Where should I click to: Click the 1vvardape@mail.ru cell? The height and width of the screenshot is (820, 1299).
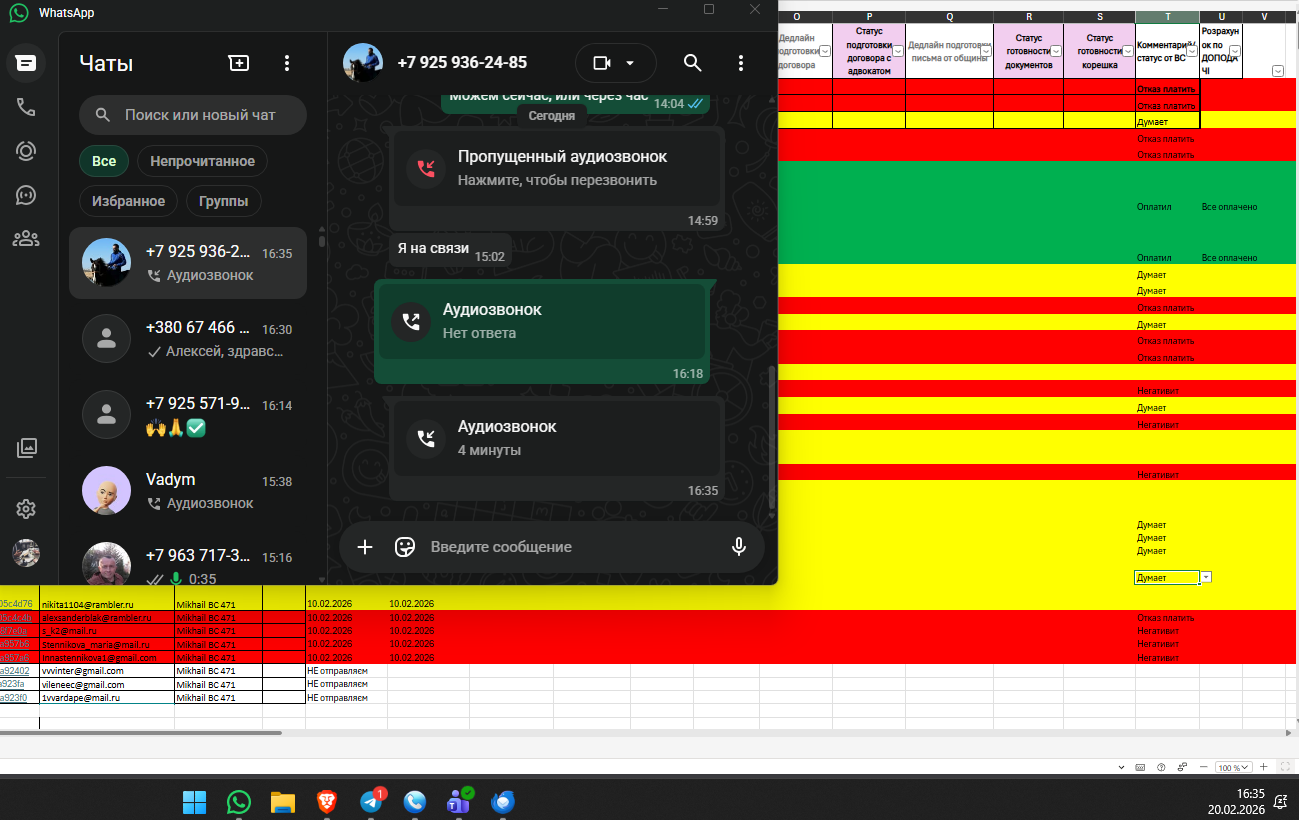[x=107, y=698]
